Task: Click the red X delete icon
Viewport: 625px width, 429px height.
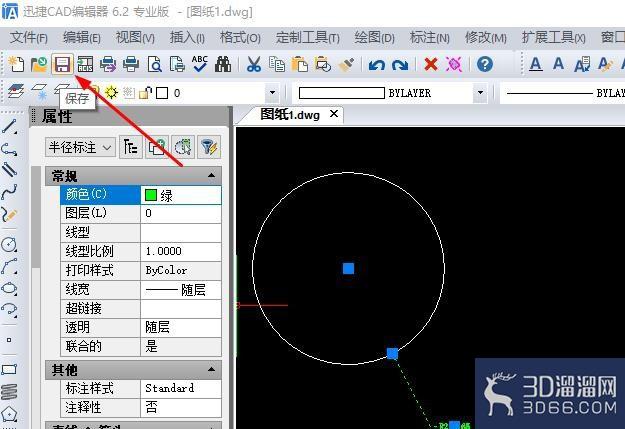Action: coord(431,64)
